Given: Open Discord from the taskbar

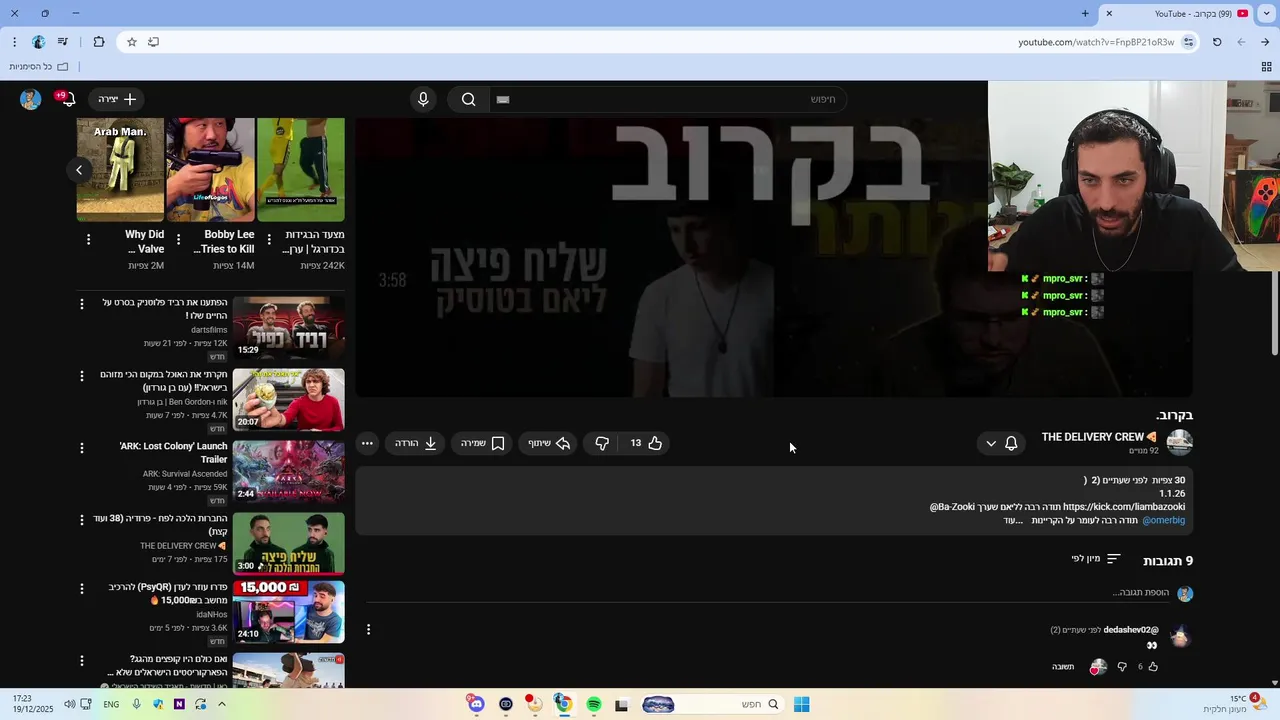Looking at the screenshot, I should click(x=476, y=705).
